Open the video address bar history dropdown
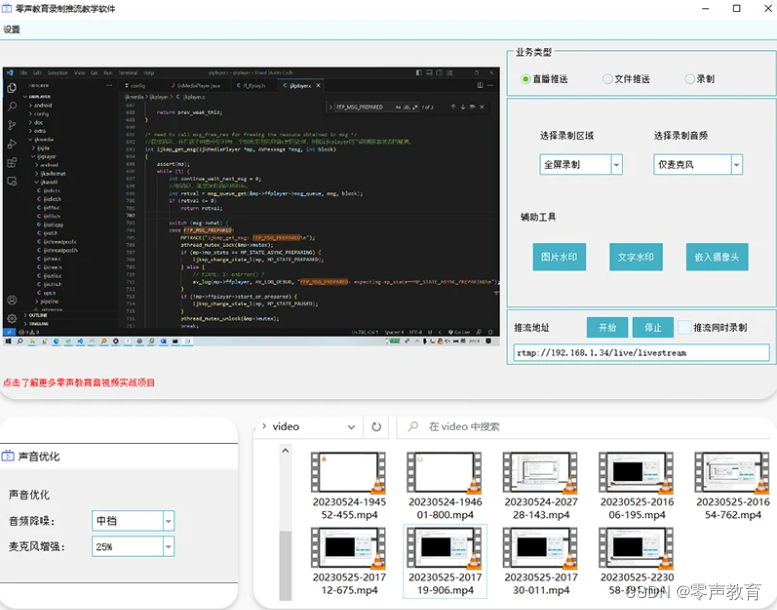The image size is (777, 610). (351, 427)
